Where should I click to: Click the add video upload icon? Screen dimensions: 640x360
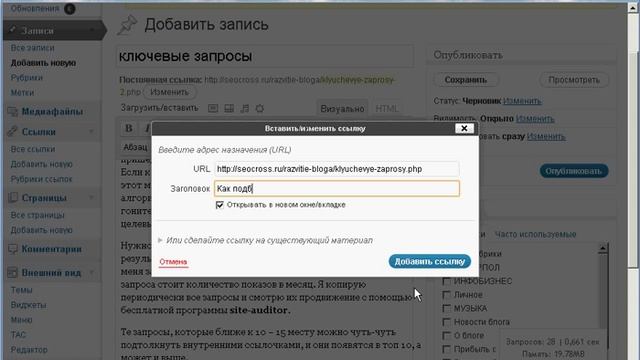(229, 108)
